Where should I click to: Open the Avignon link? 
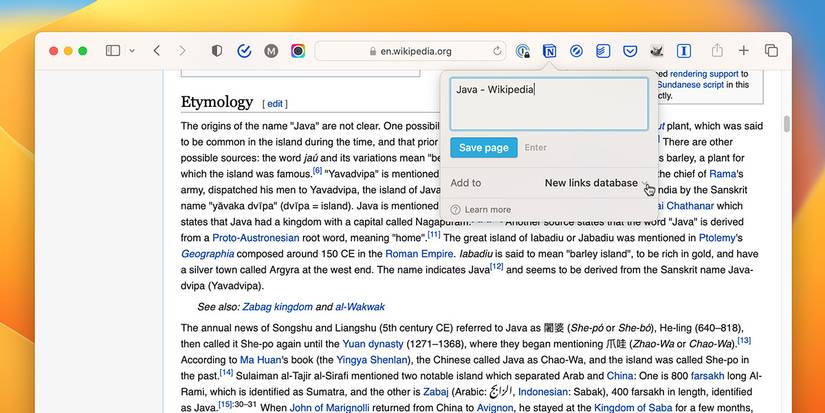[x=495, y=408]
